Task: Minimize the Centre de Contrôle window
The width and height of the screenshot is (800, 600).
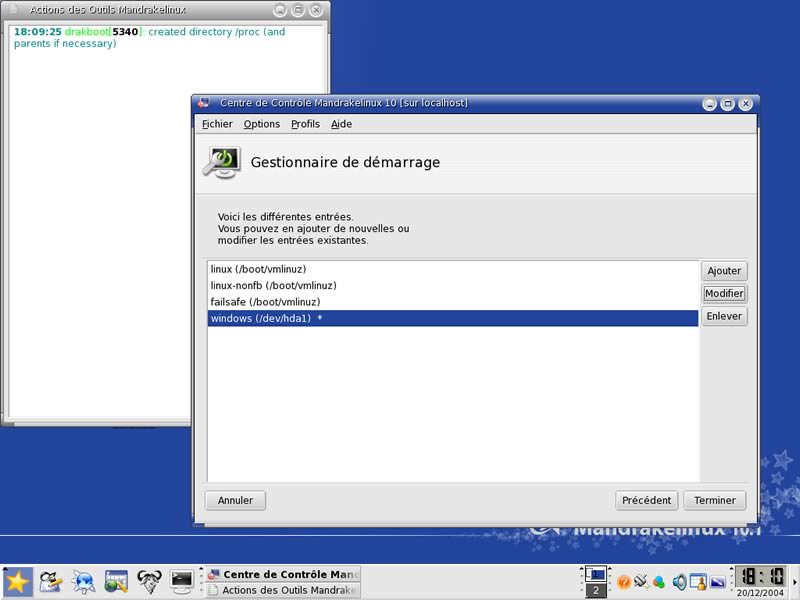Action: pyautogui.click(x=709, y=104)
